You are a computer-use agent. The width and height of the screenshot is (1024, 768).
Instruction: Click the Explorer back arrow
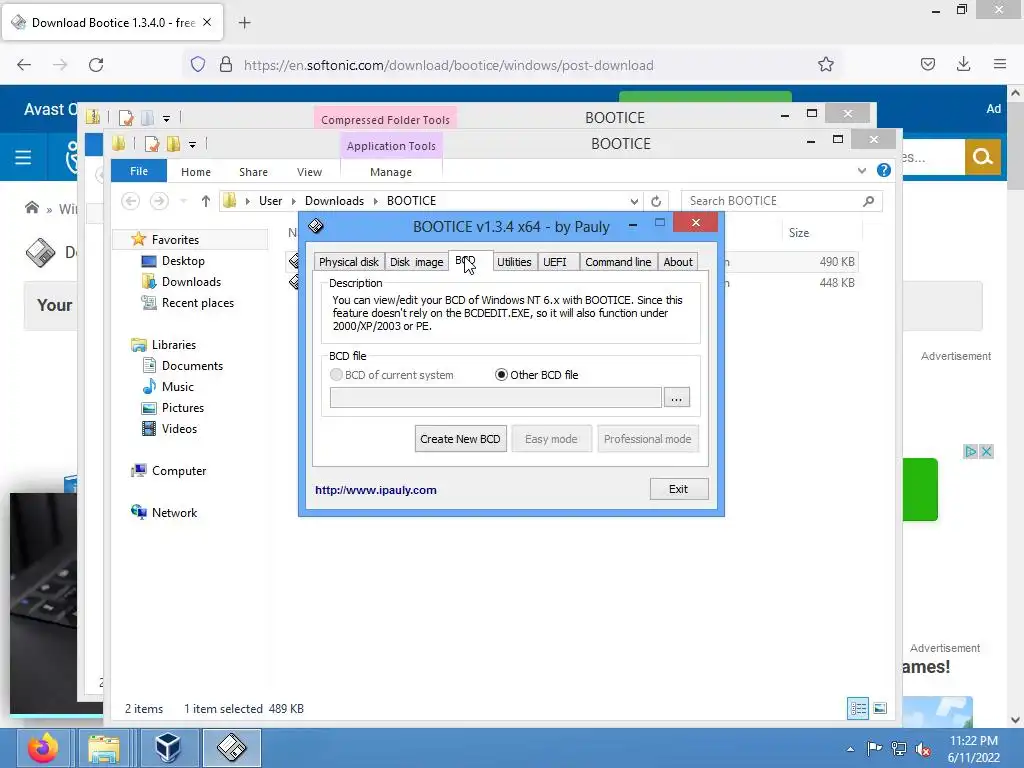(131, 201)
